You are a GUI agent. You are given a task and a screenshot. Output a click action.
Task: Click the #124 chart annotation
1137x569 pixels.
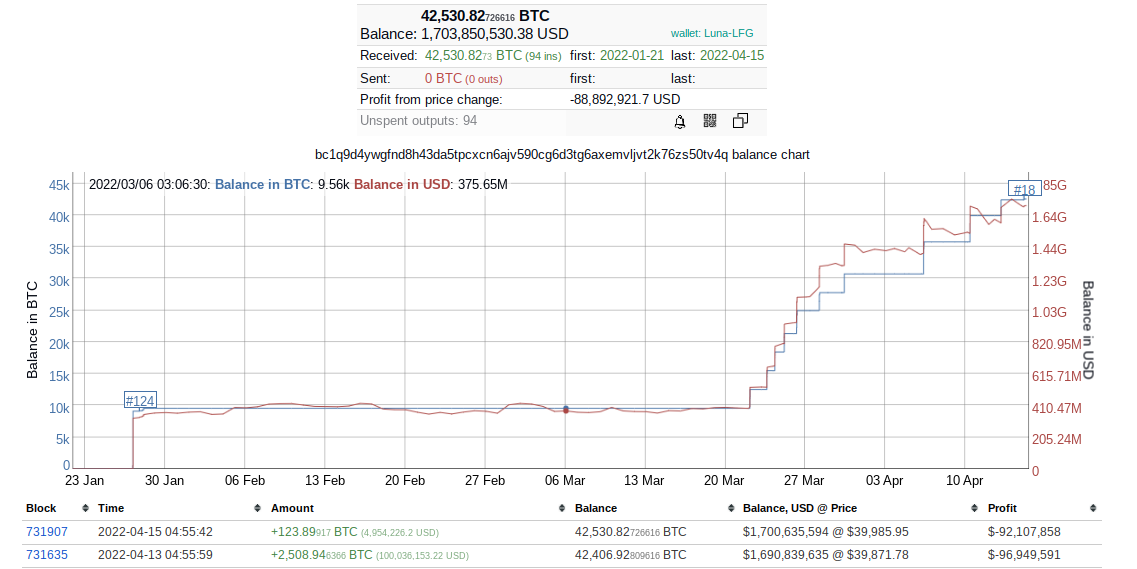click(140, 400)
